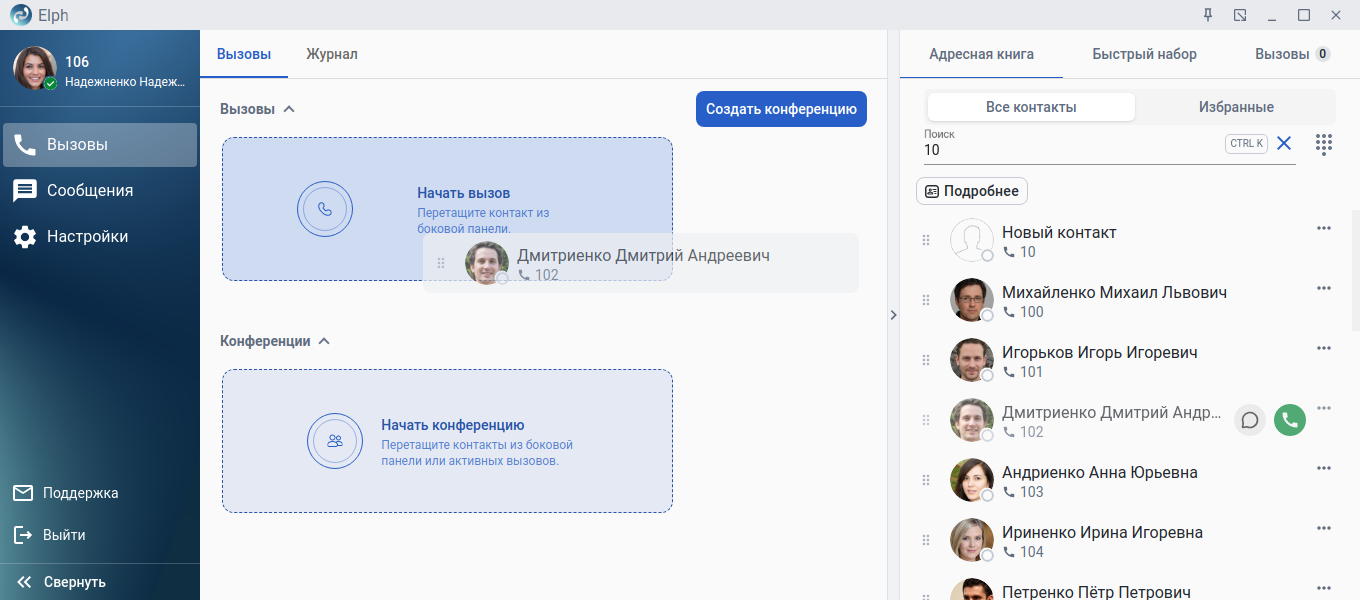The image size is (1360, 600).
Task: Open Вызовы tab in right panel
Action: click(1292, 54)
